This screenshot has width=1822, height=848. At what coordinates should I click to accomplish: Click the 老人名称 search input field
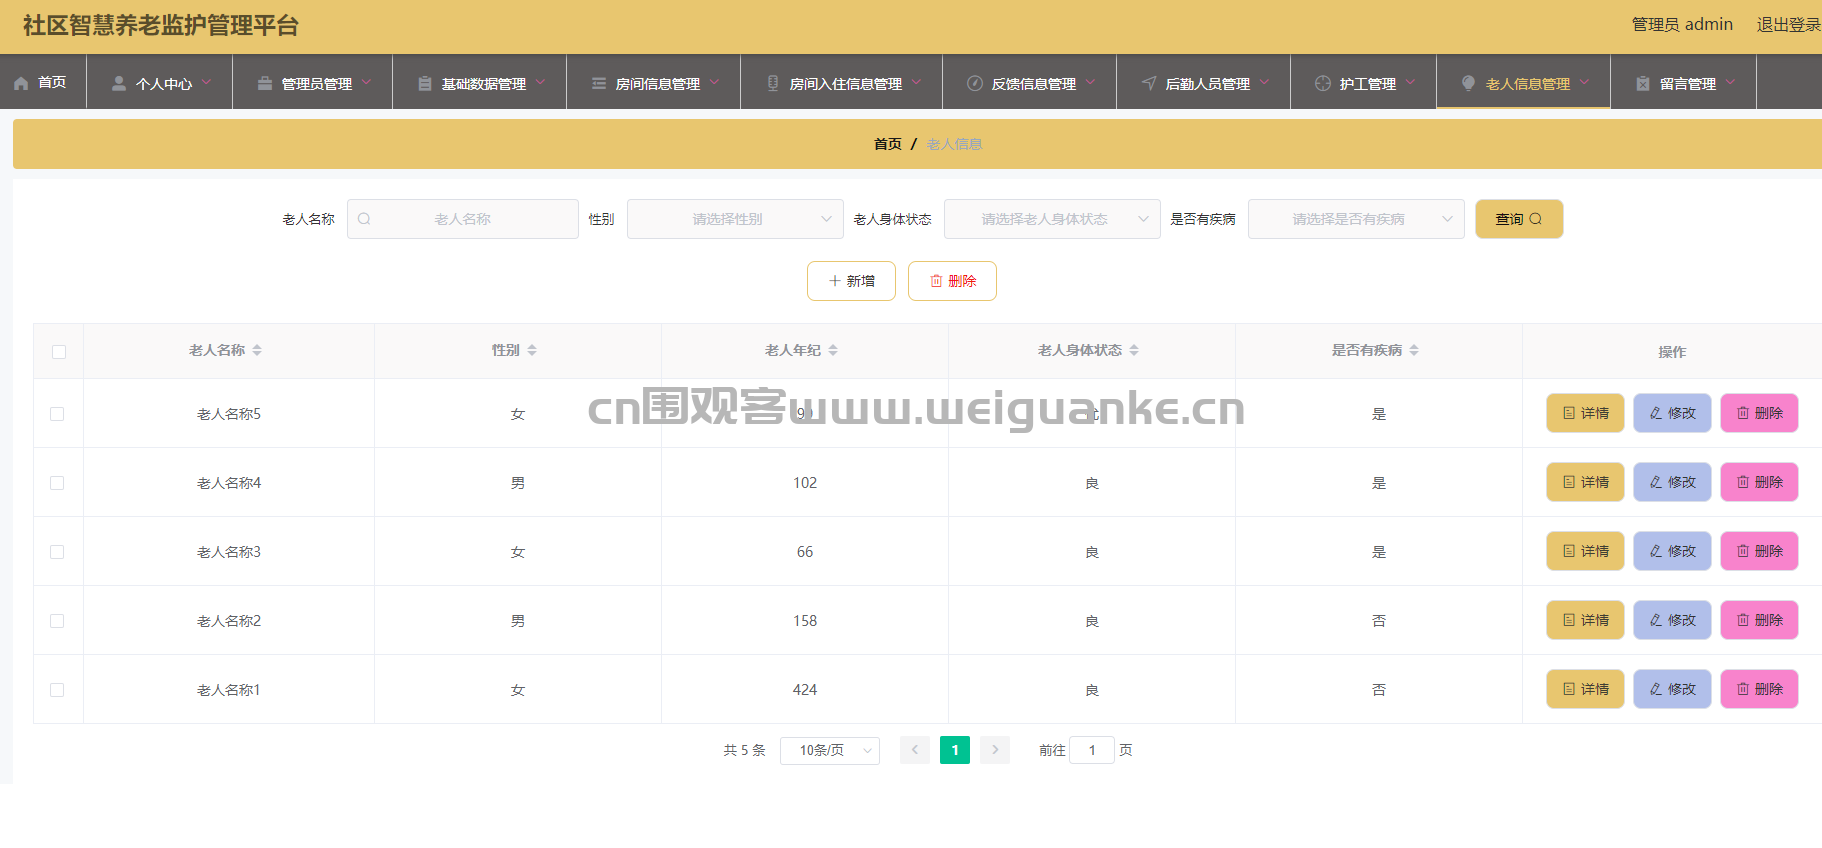463,219
